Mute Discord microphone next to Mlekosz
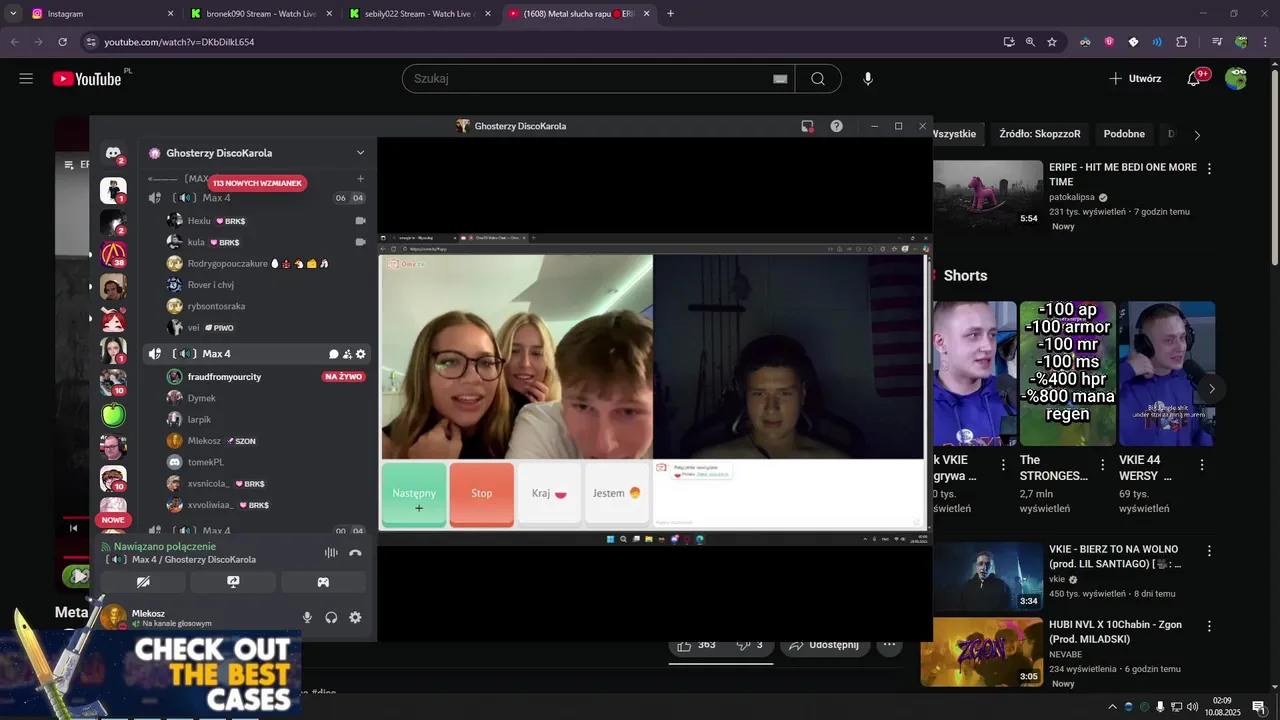Screen dimensions: 1280x720 point(307,618)
